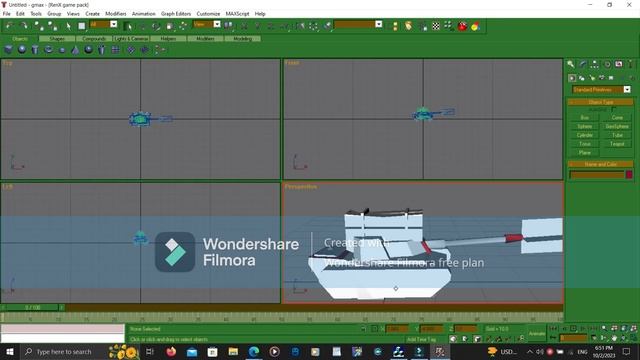
Task: Toggle the Selection Lock icon in status bar
Action: pyautogui.click(x=363, y=329)
